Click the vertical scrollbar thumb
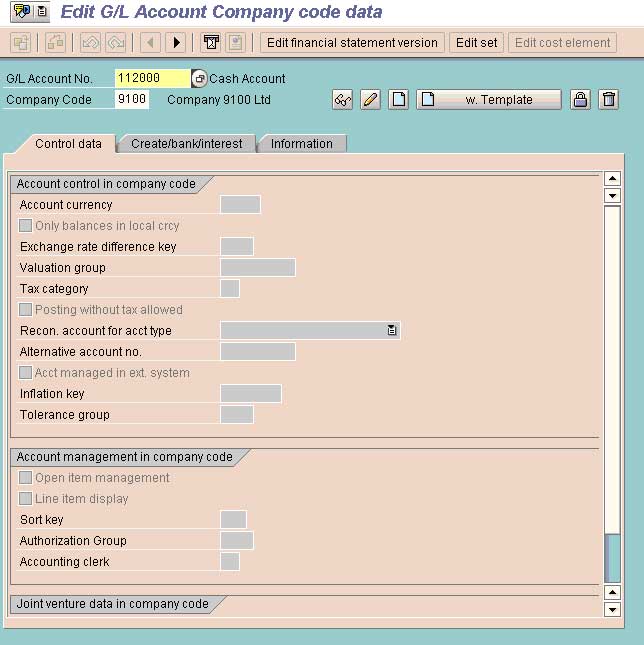Screen dimensions: 644x645 [612, 558]
